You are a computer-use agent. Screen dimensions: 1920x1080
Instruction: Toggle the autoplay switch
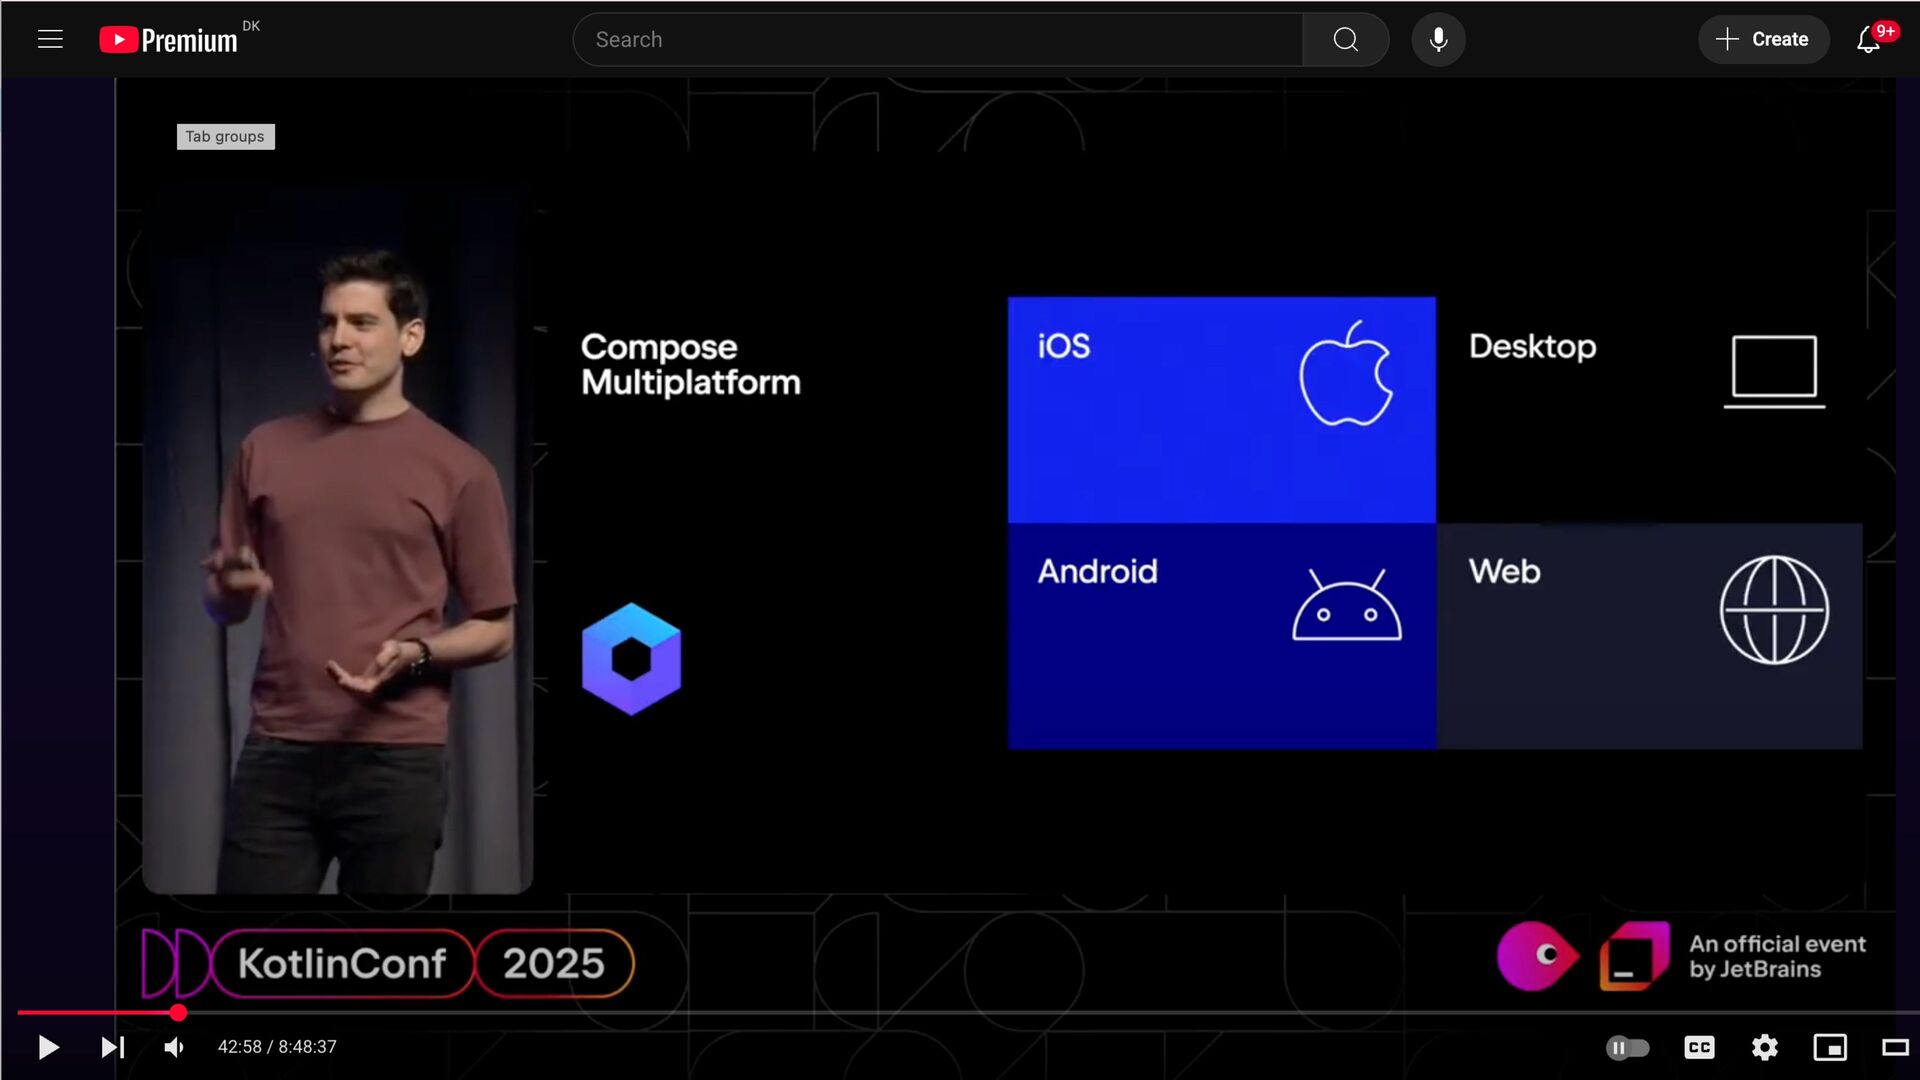(1627, 1047)
